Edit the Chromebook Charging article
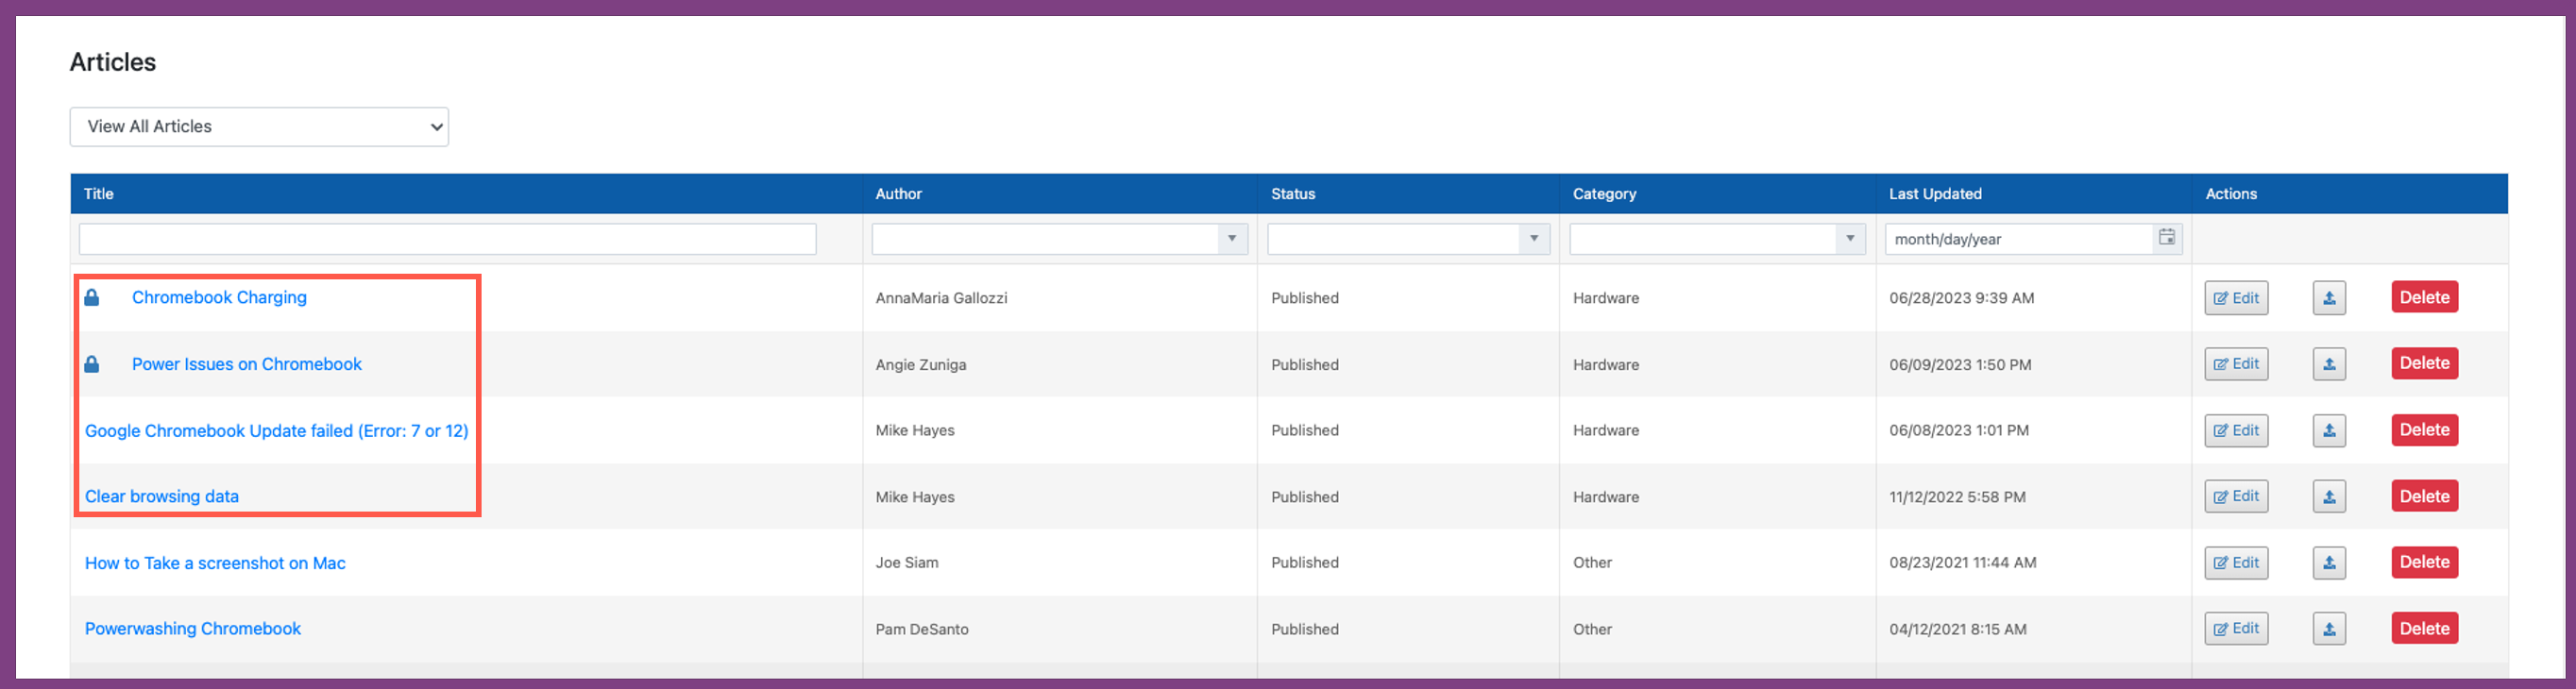This screenshot has width=2576, height=689. 2236,298
